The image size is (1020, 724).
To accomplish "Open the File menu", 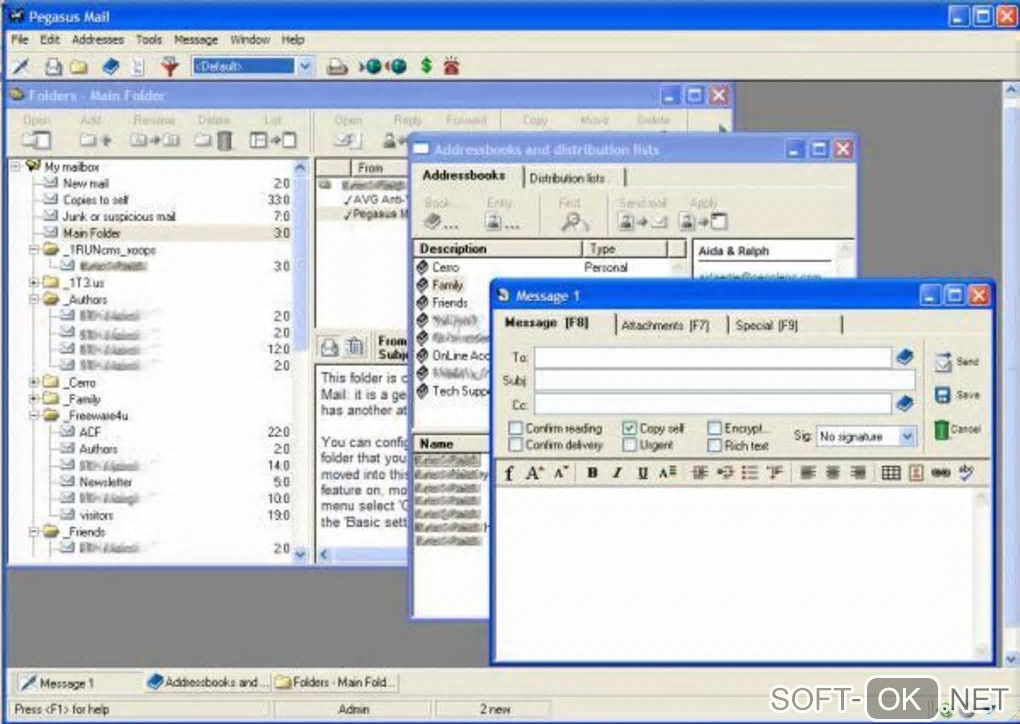I will [x=20, y=40].
